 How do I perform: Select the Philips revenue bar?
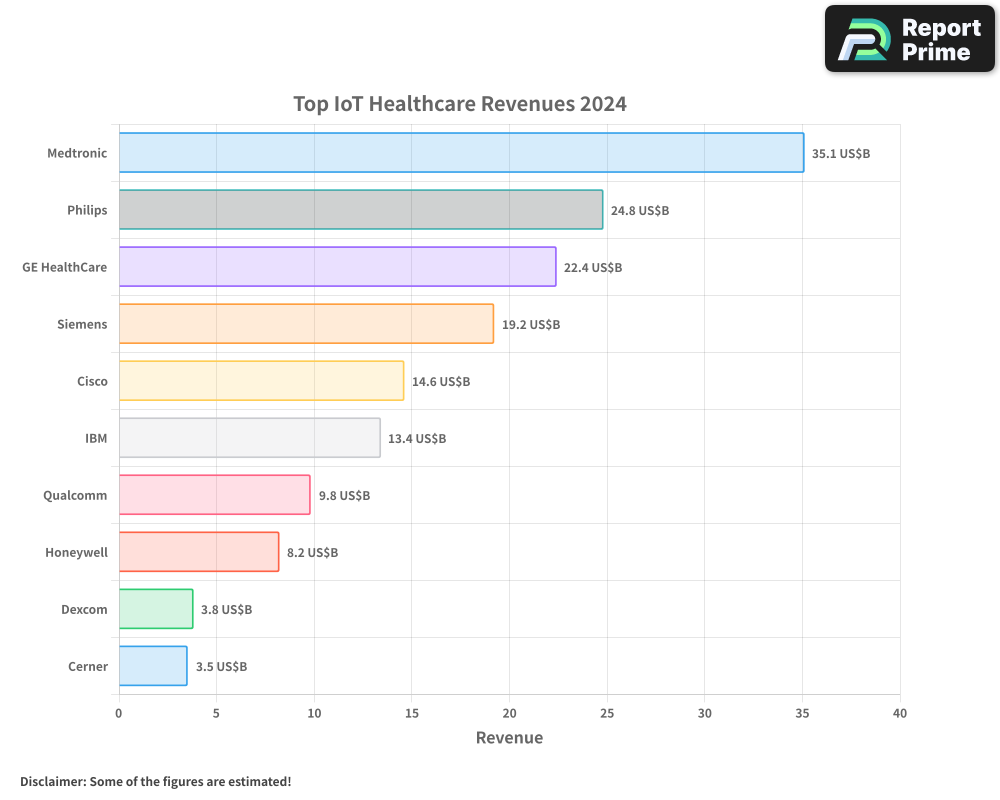pyautogui.click(x=360, y=210)
